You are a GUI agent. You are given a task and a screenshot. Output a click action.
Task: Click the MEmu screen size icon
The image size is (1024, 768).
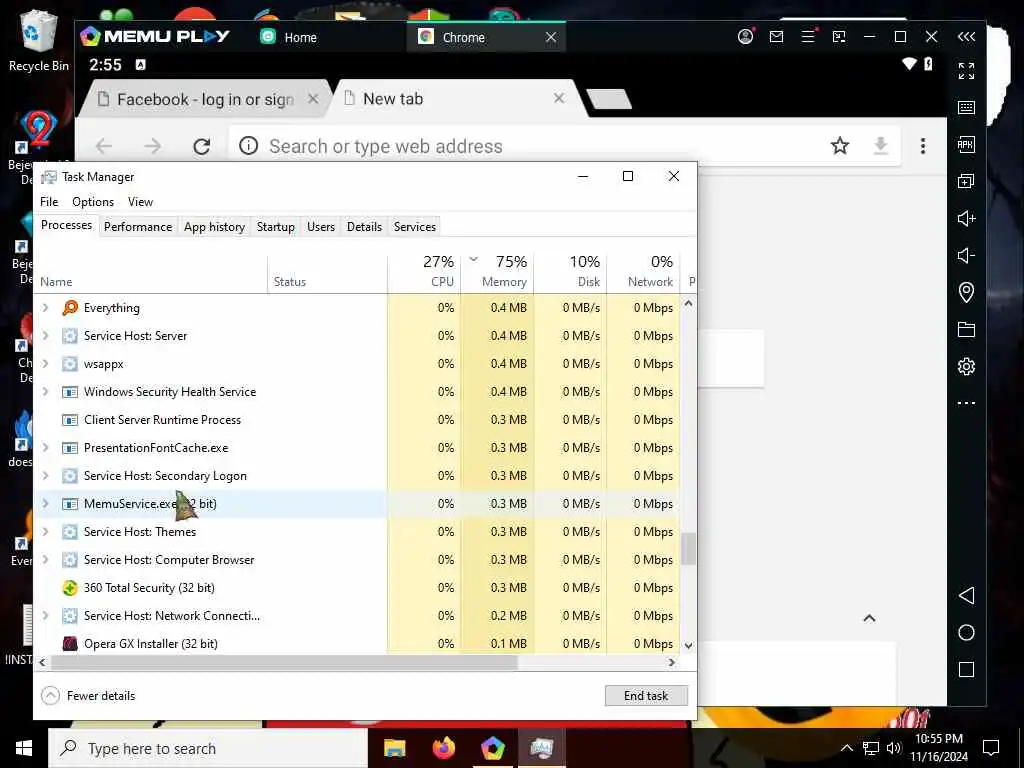839,37
